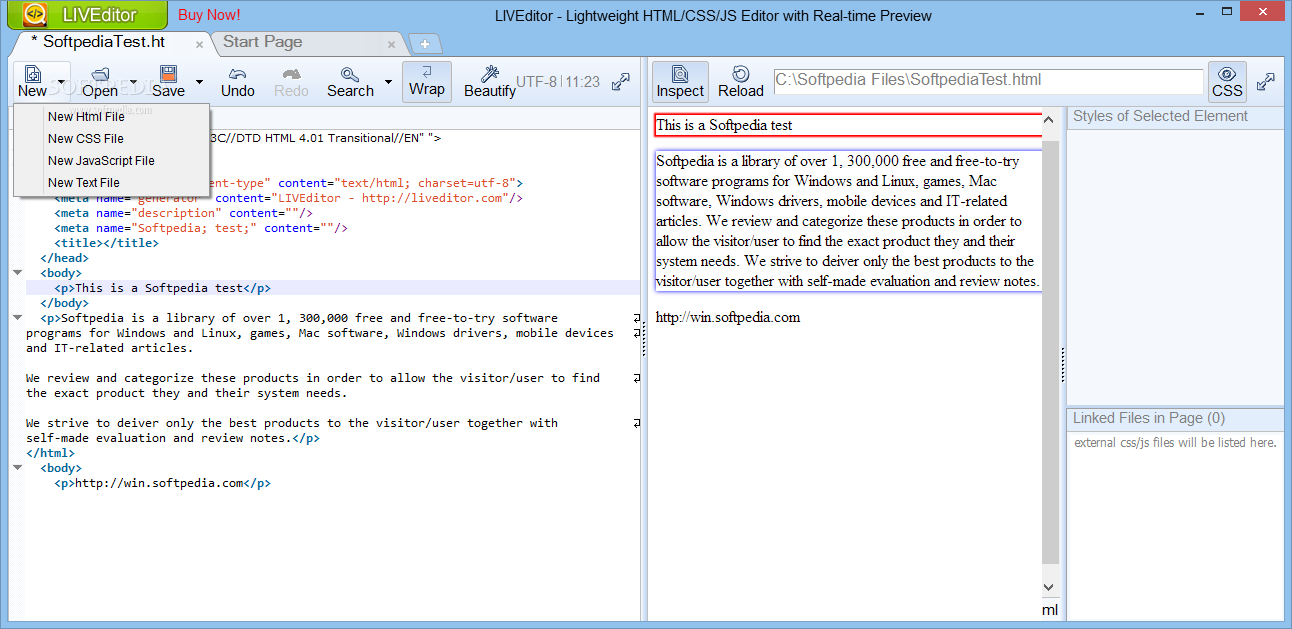1292x629 pixels.
Task: Toggle the CSS eye panel button
Action: 1227,81
